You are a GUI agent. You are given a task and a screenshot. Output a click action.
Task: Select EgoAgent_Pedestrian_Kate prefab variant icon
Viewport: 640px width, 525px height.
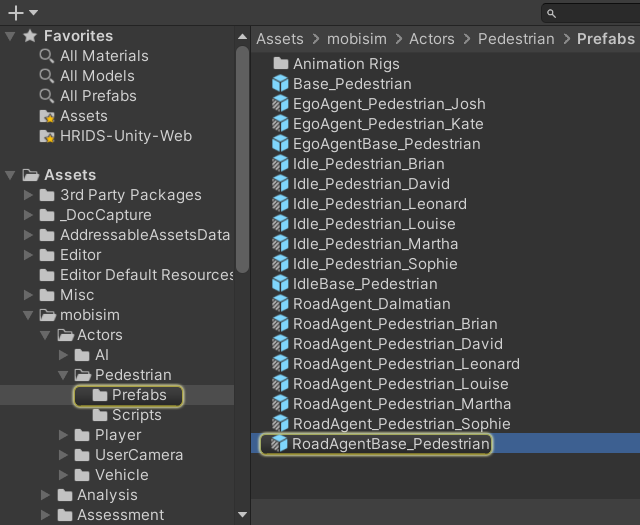[280, 124]
